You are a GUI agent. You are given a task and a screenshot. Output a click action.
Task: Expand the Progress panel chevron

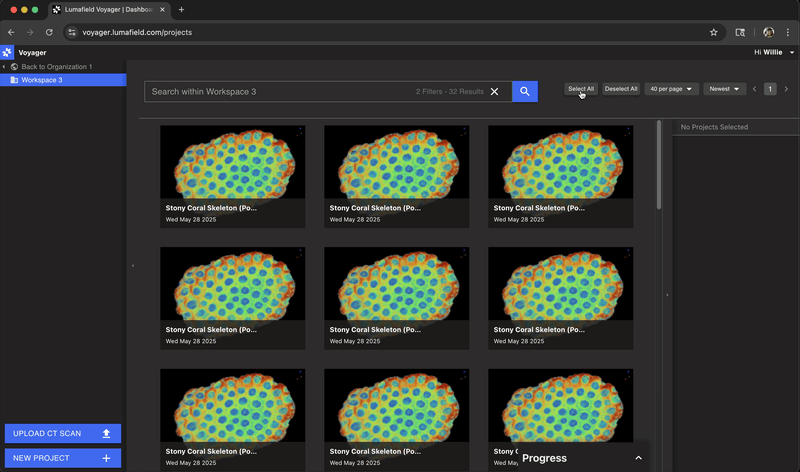click(638, 458)
